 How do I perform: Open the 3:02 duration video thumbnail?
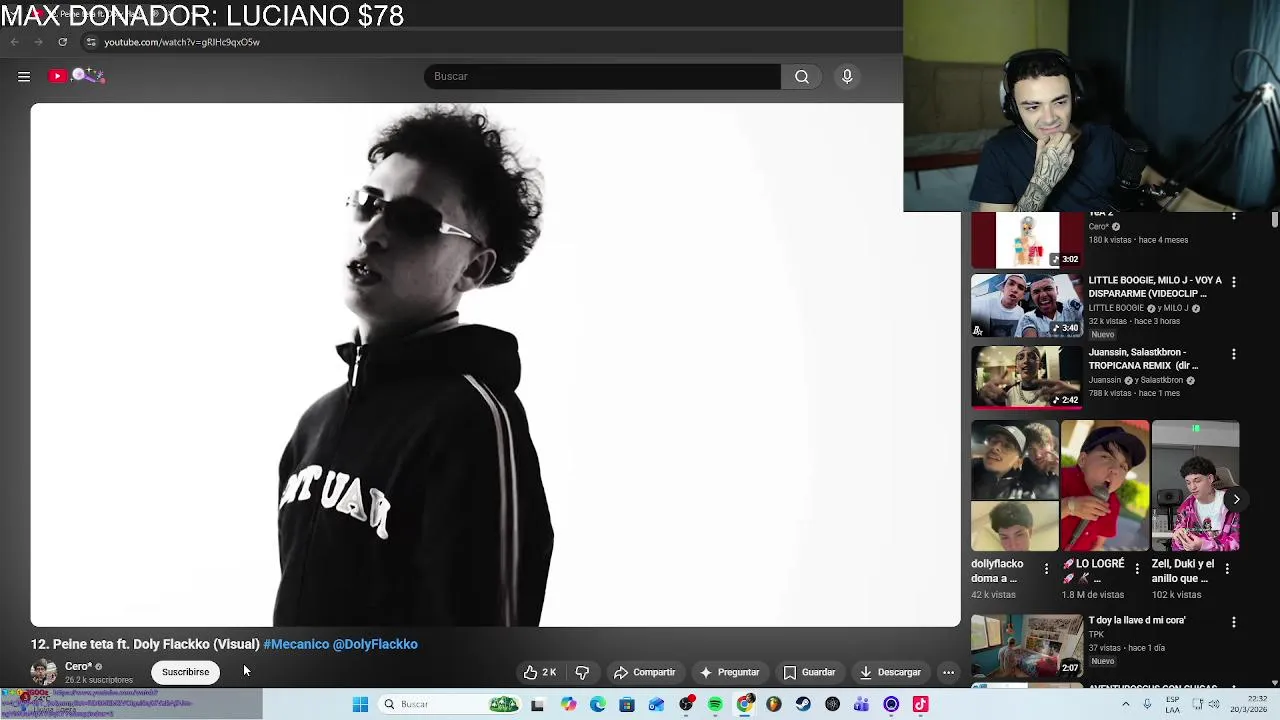[x=1027, y=240]
